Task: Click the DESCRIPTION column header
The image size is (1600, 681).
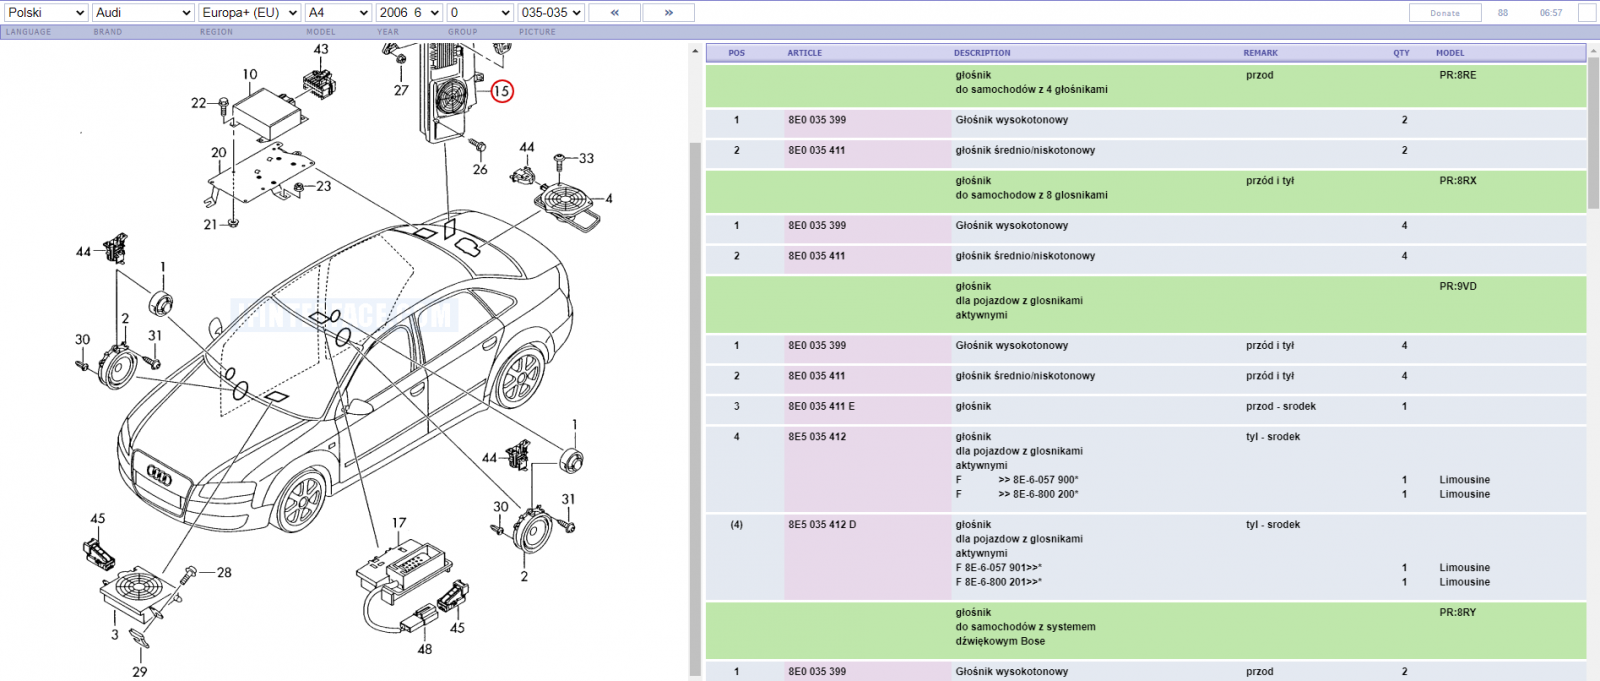Action: coord(982,53)
